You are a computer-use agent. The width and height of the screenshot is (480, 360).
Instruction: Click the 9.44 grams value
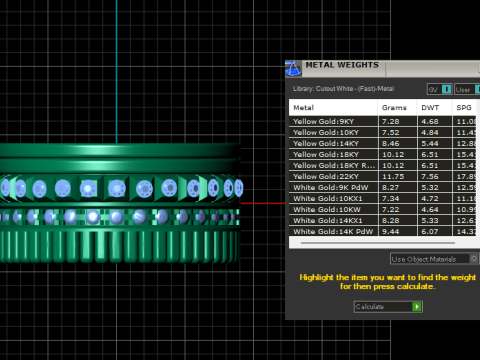click(391, 231)
